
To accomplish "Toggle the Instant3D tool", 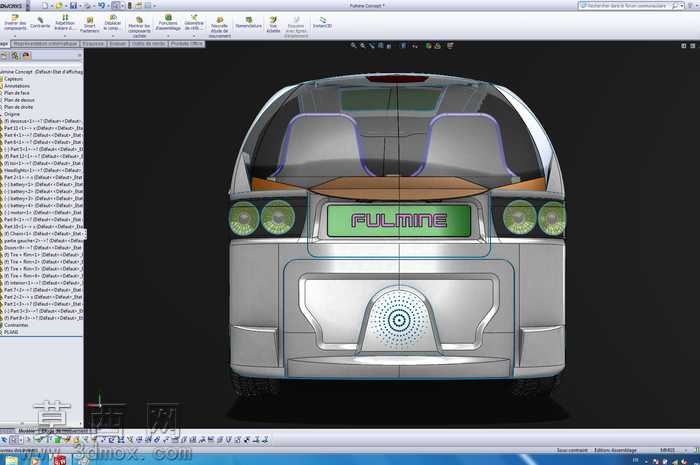I will (322, 23).
